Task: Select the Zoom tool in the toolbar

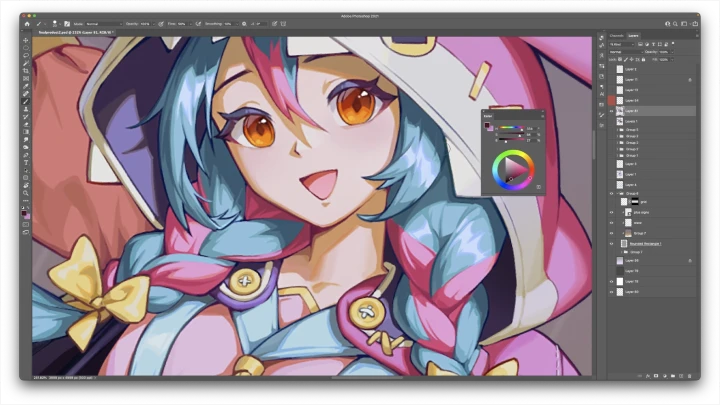Action: [26, 192]
